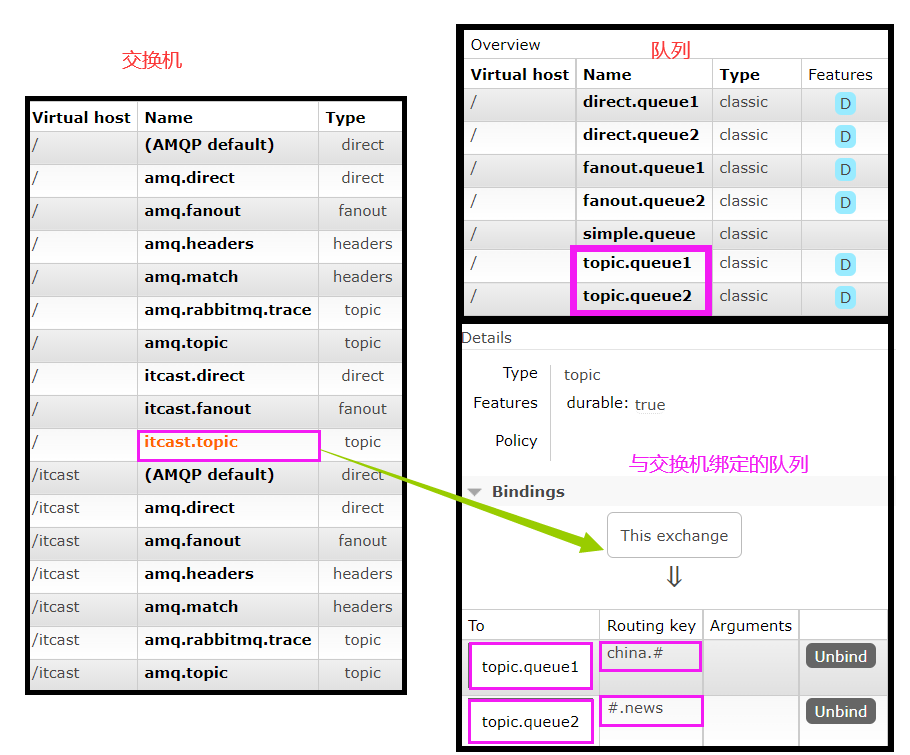Viewport: 910px width, 755px height.
Task: Open topic.queue1 in the bindings table
Action: (x=530, y=667)
